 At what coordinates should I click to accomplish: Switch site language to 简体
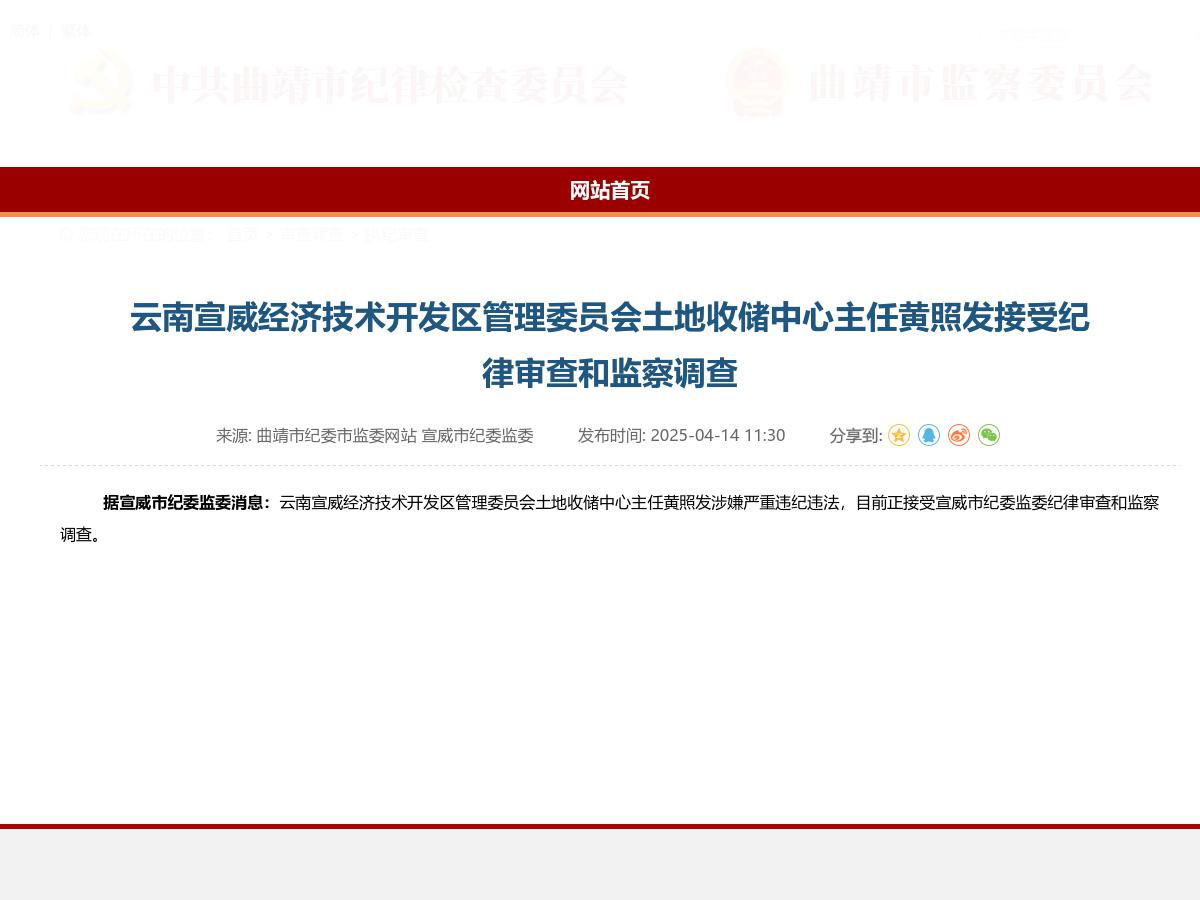tap(25, 31)
